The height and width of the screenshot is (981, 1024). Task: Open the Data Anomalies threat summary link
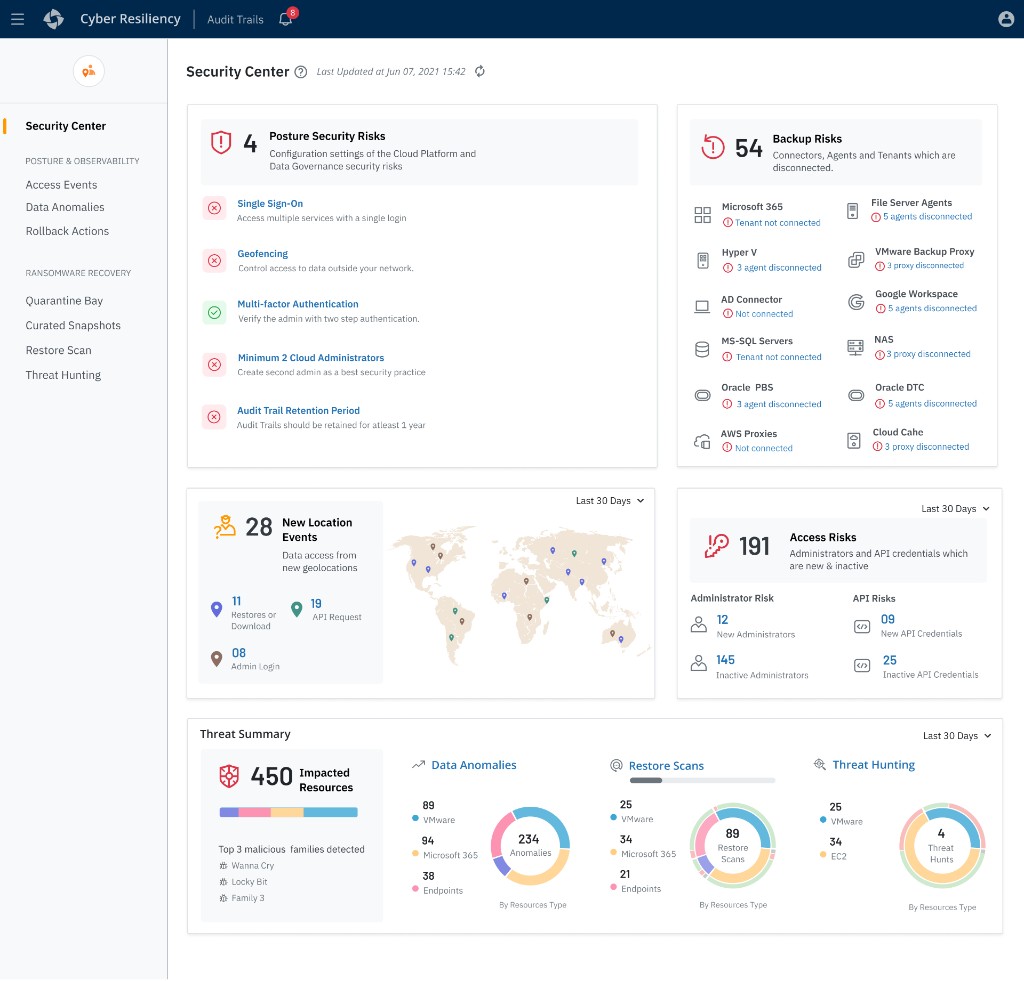click(x=473, y=765)
